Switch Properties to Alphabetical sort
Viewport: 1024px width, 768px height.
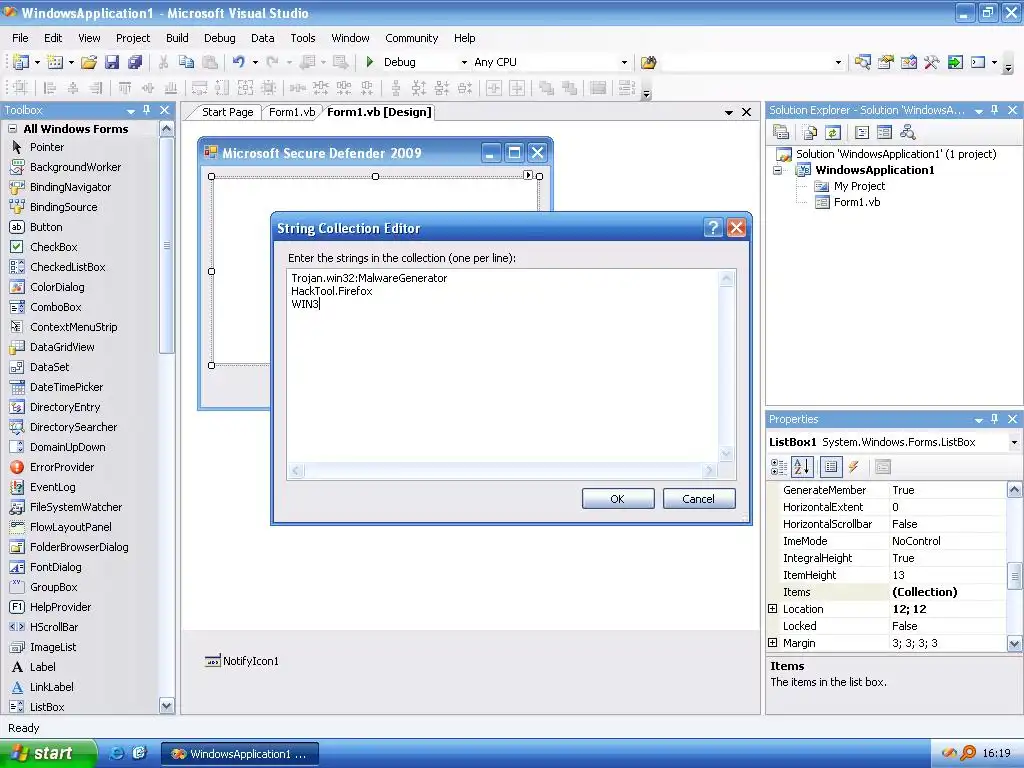[801, 466]
